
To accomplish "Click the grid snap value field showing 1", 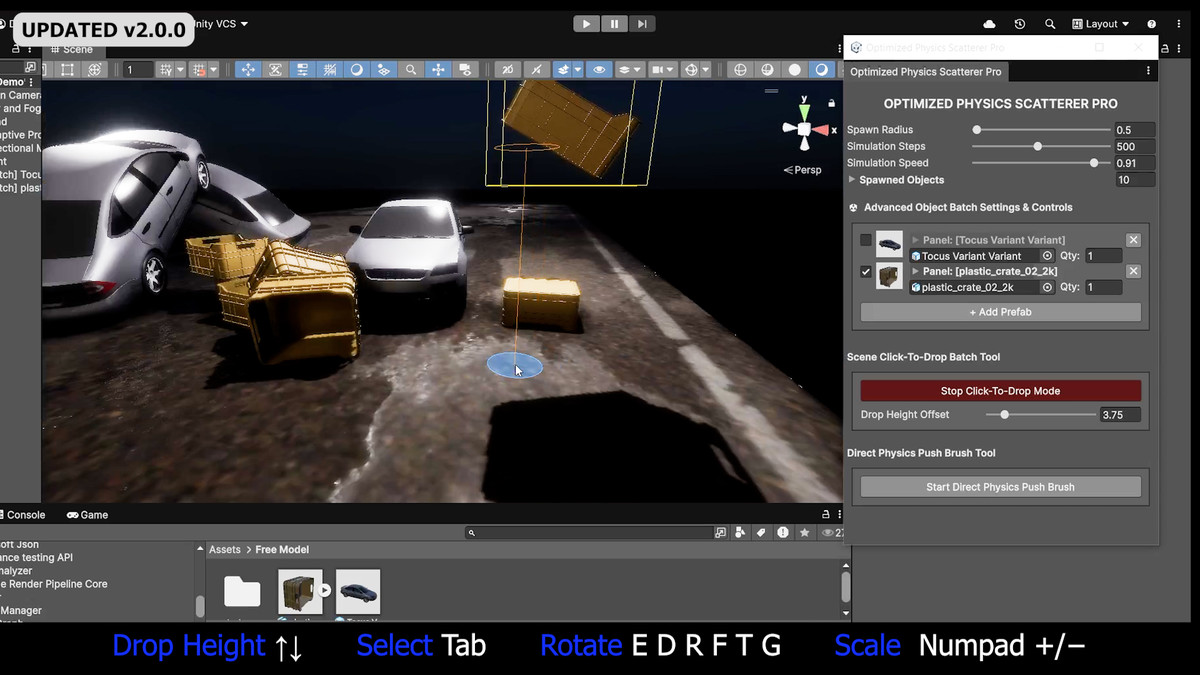I will point(137,70).
